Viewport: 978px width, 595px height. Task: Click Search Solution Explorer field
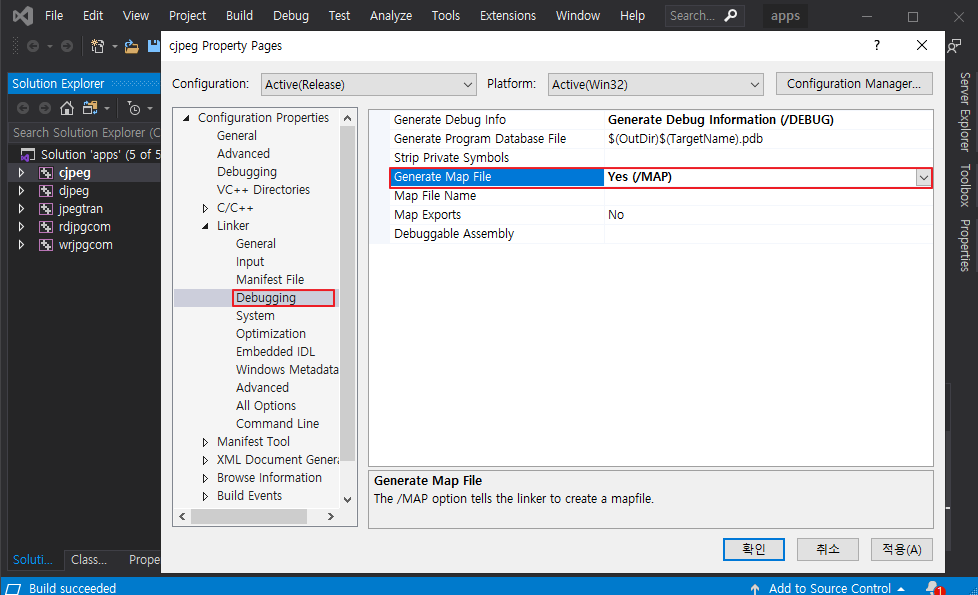(86, 133)
